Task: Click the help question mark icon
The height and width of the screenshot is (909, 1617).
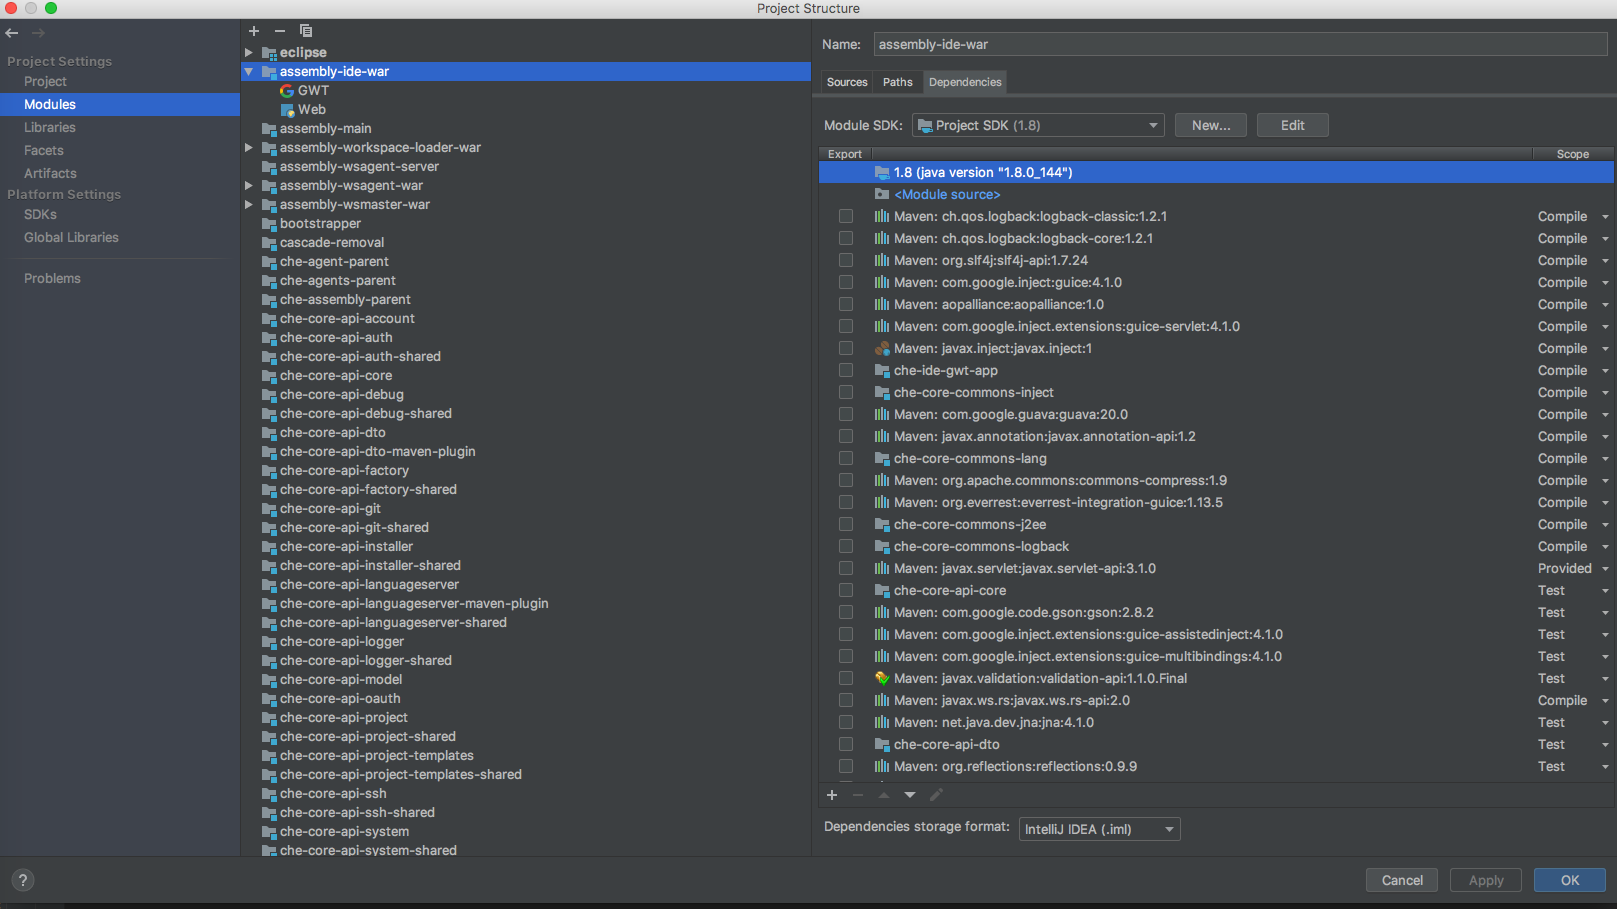Action: [22, 880]
